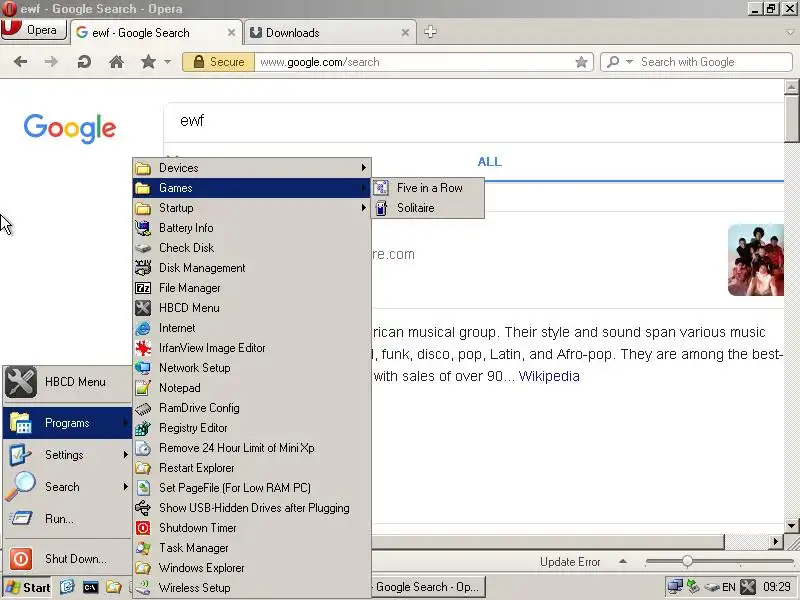800x600 pixels.
Task: Click the EN language indicator in tray
Action: pos(729,587)
